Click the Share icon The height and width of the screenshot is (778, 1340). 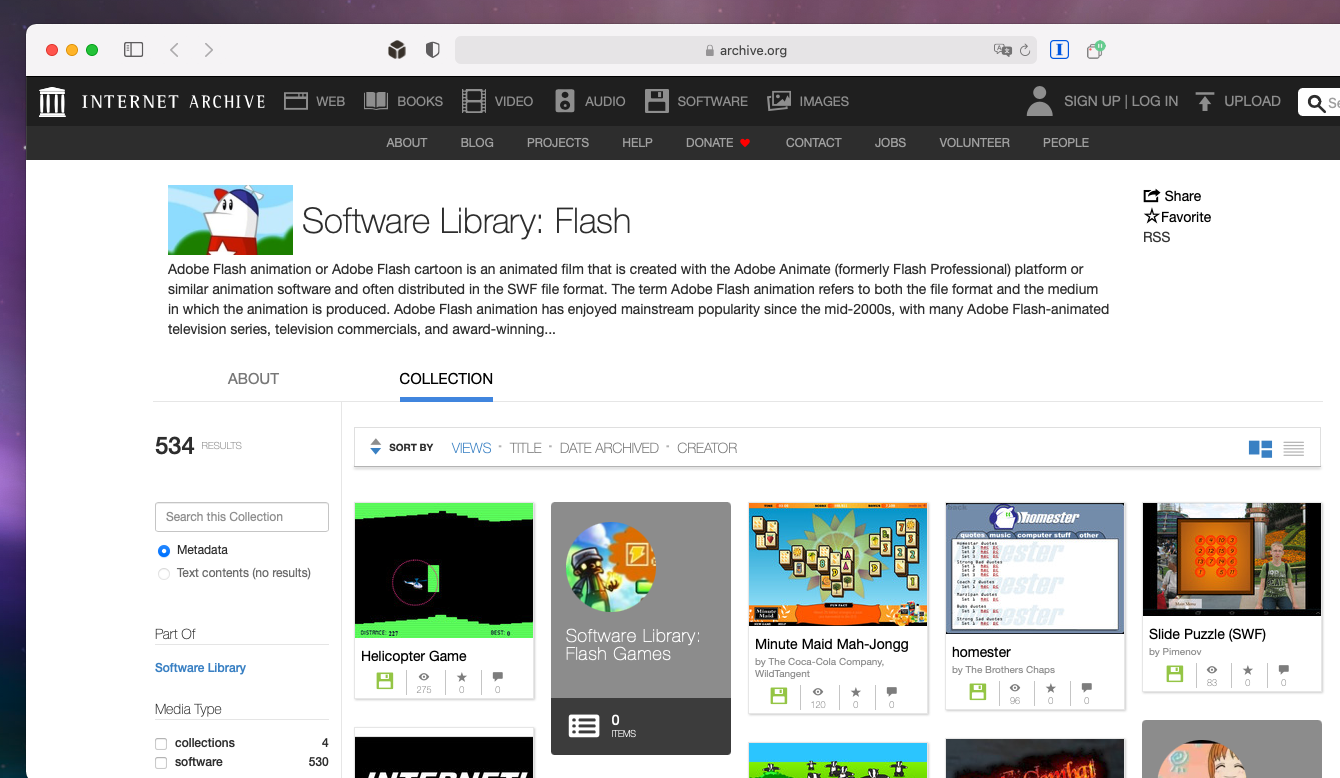1152,196
